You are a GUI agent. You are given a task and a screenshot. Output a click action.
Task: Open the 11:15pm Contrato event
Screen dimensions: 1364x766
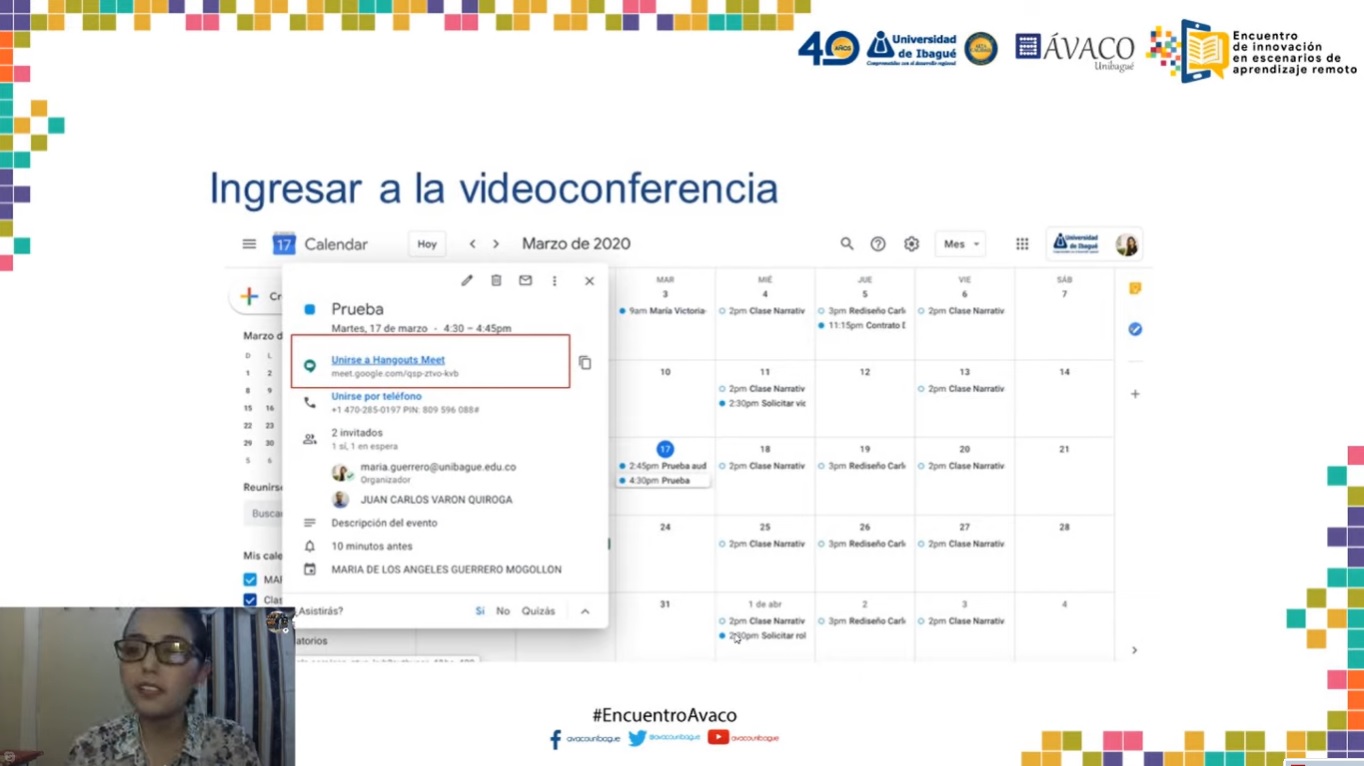[x=862, y=325]
